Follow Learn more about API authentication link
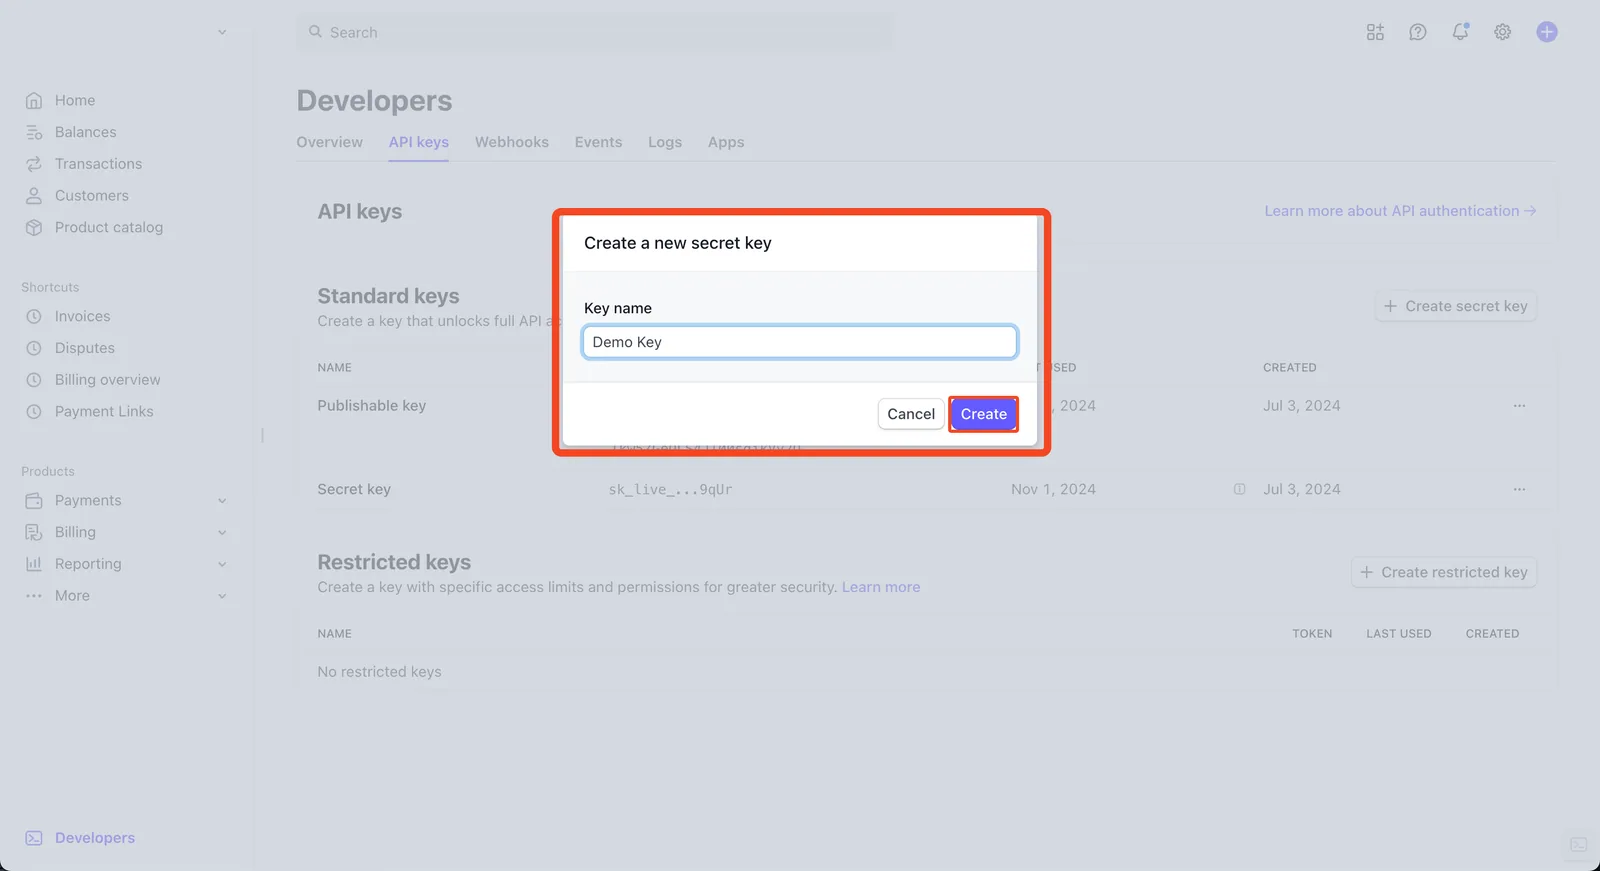The width and height of the screenshot is (1600, 871). coord(1400,211)
